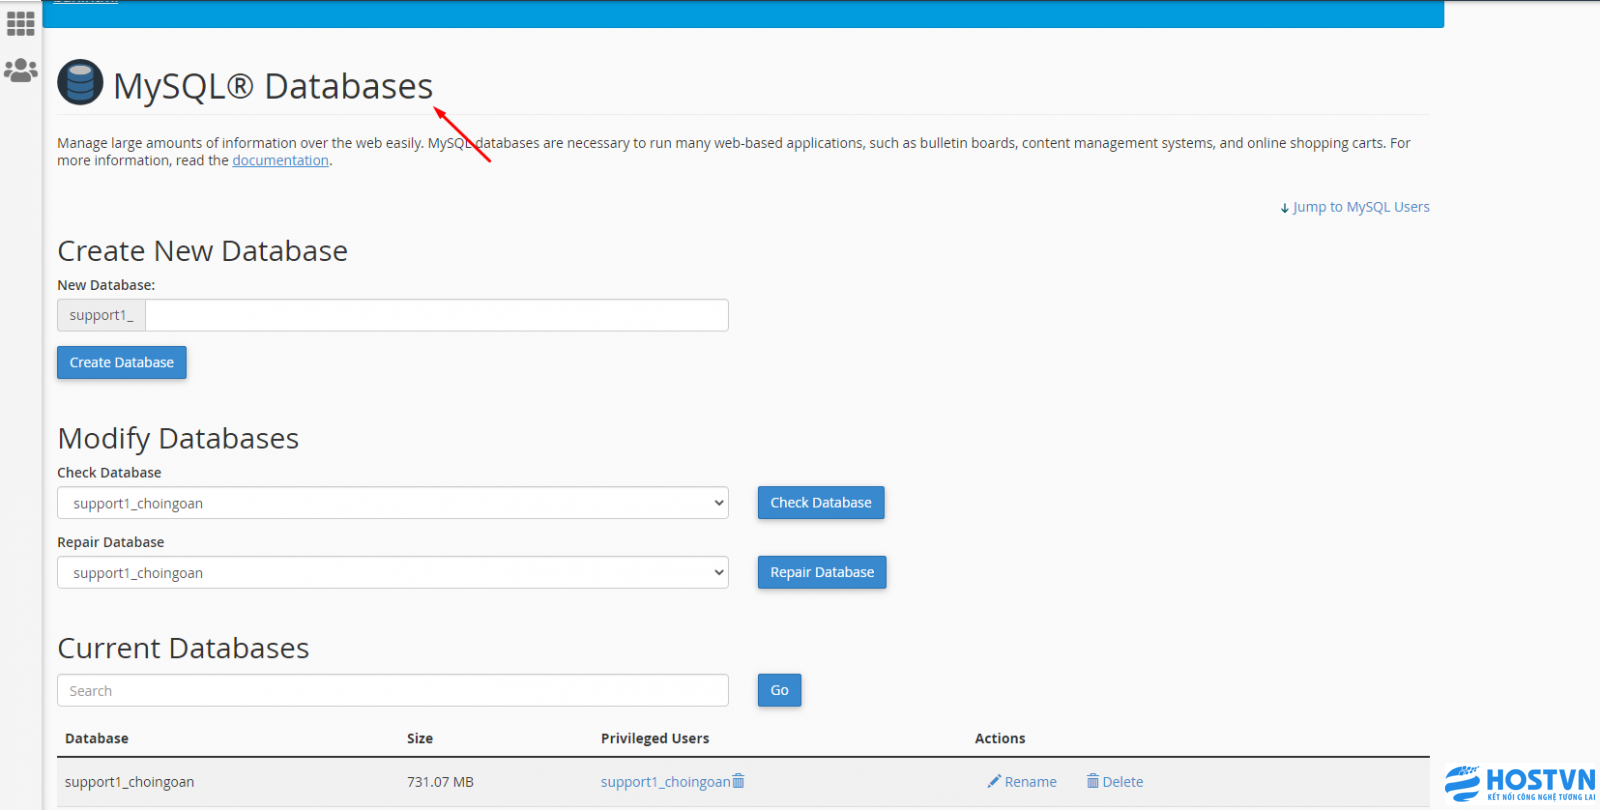Click the Repair Database button
Viewport: 1600px width, 810px height.
pos(822,572)
